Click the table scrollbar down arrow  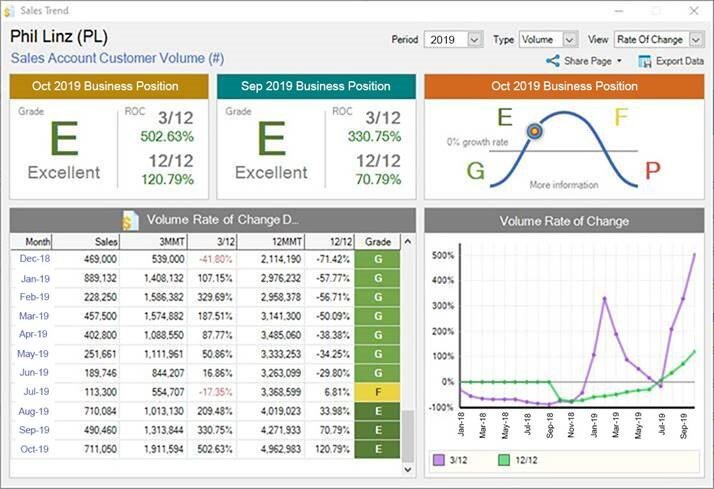tap(407, 467)
